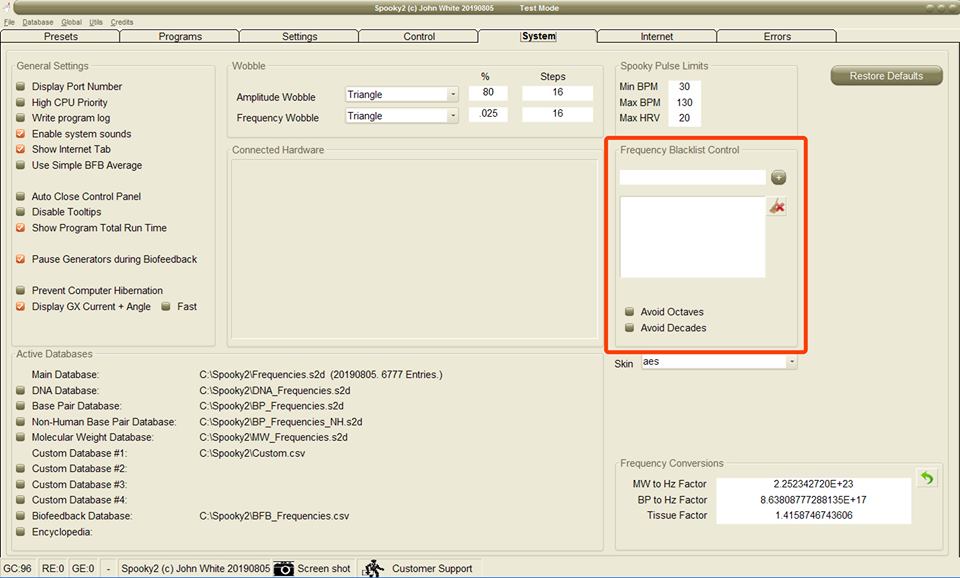Image resolution: width=960 pixels, height=578 pixels.
Task: Open the Frequency Wobble waveform dropdown
Action: [x=452, y=116]
